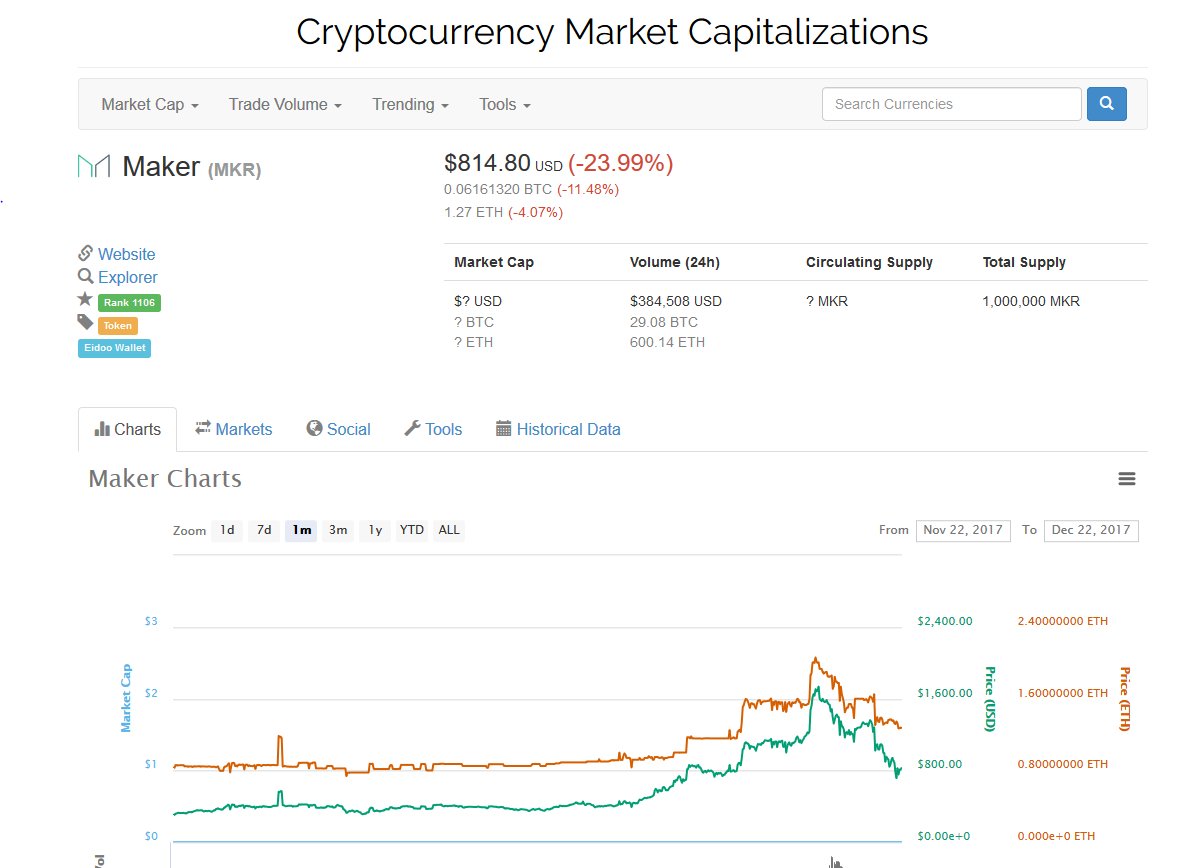Switch to the Markets tab
This screenshot has height=868, width=1185.
[x=234, y=429]
